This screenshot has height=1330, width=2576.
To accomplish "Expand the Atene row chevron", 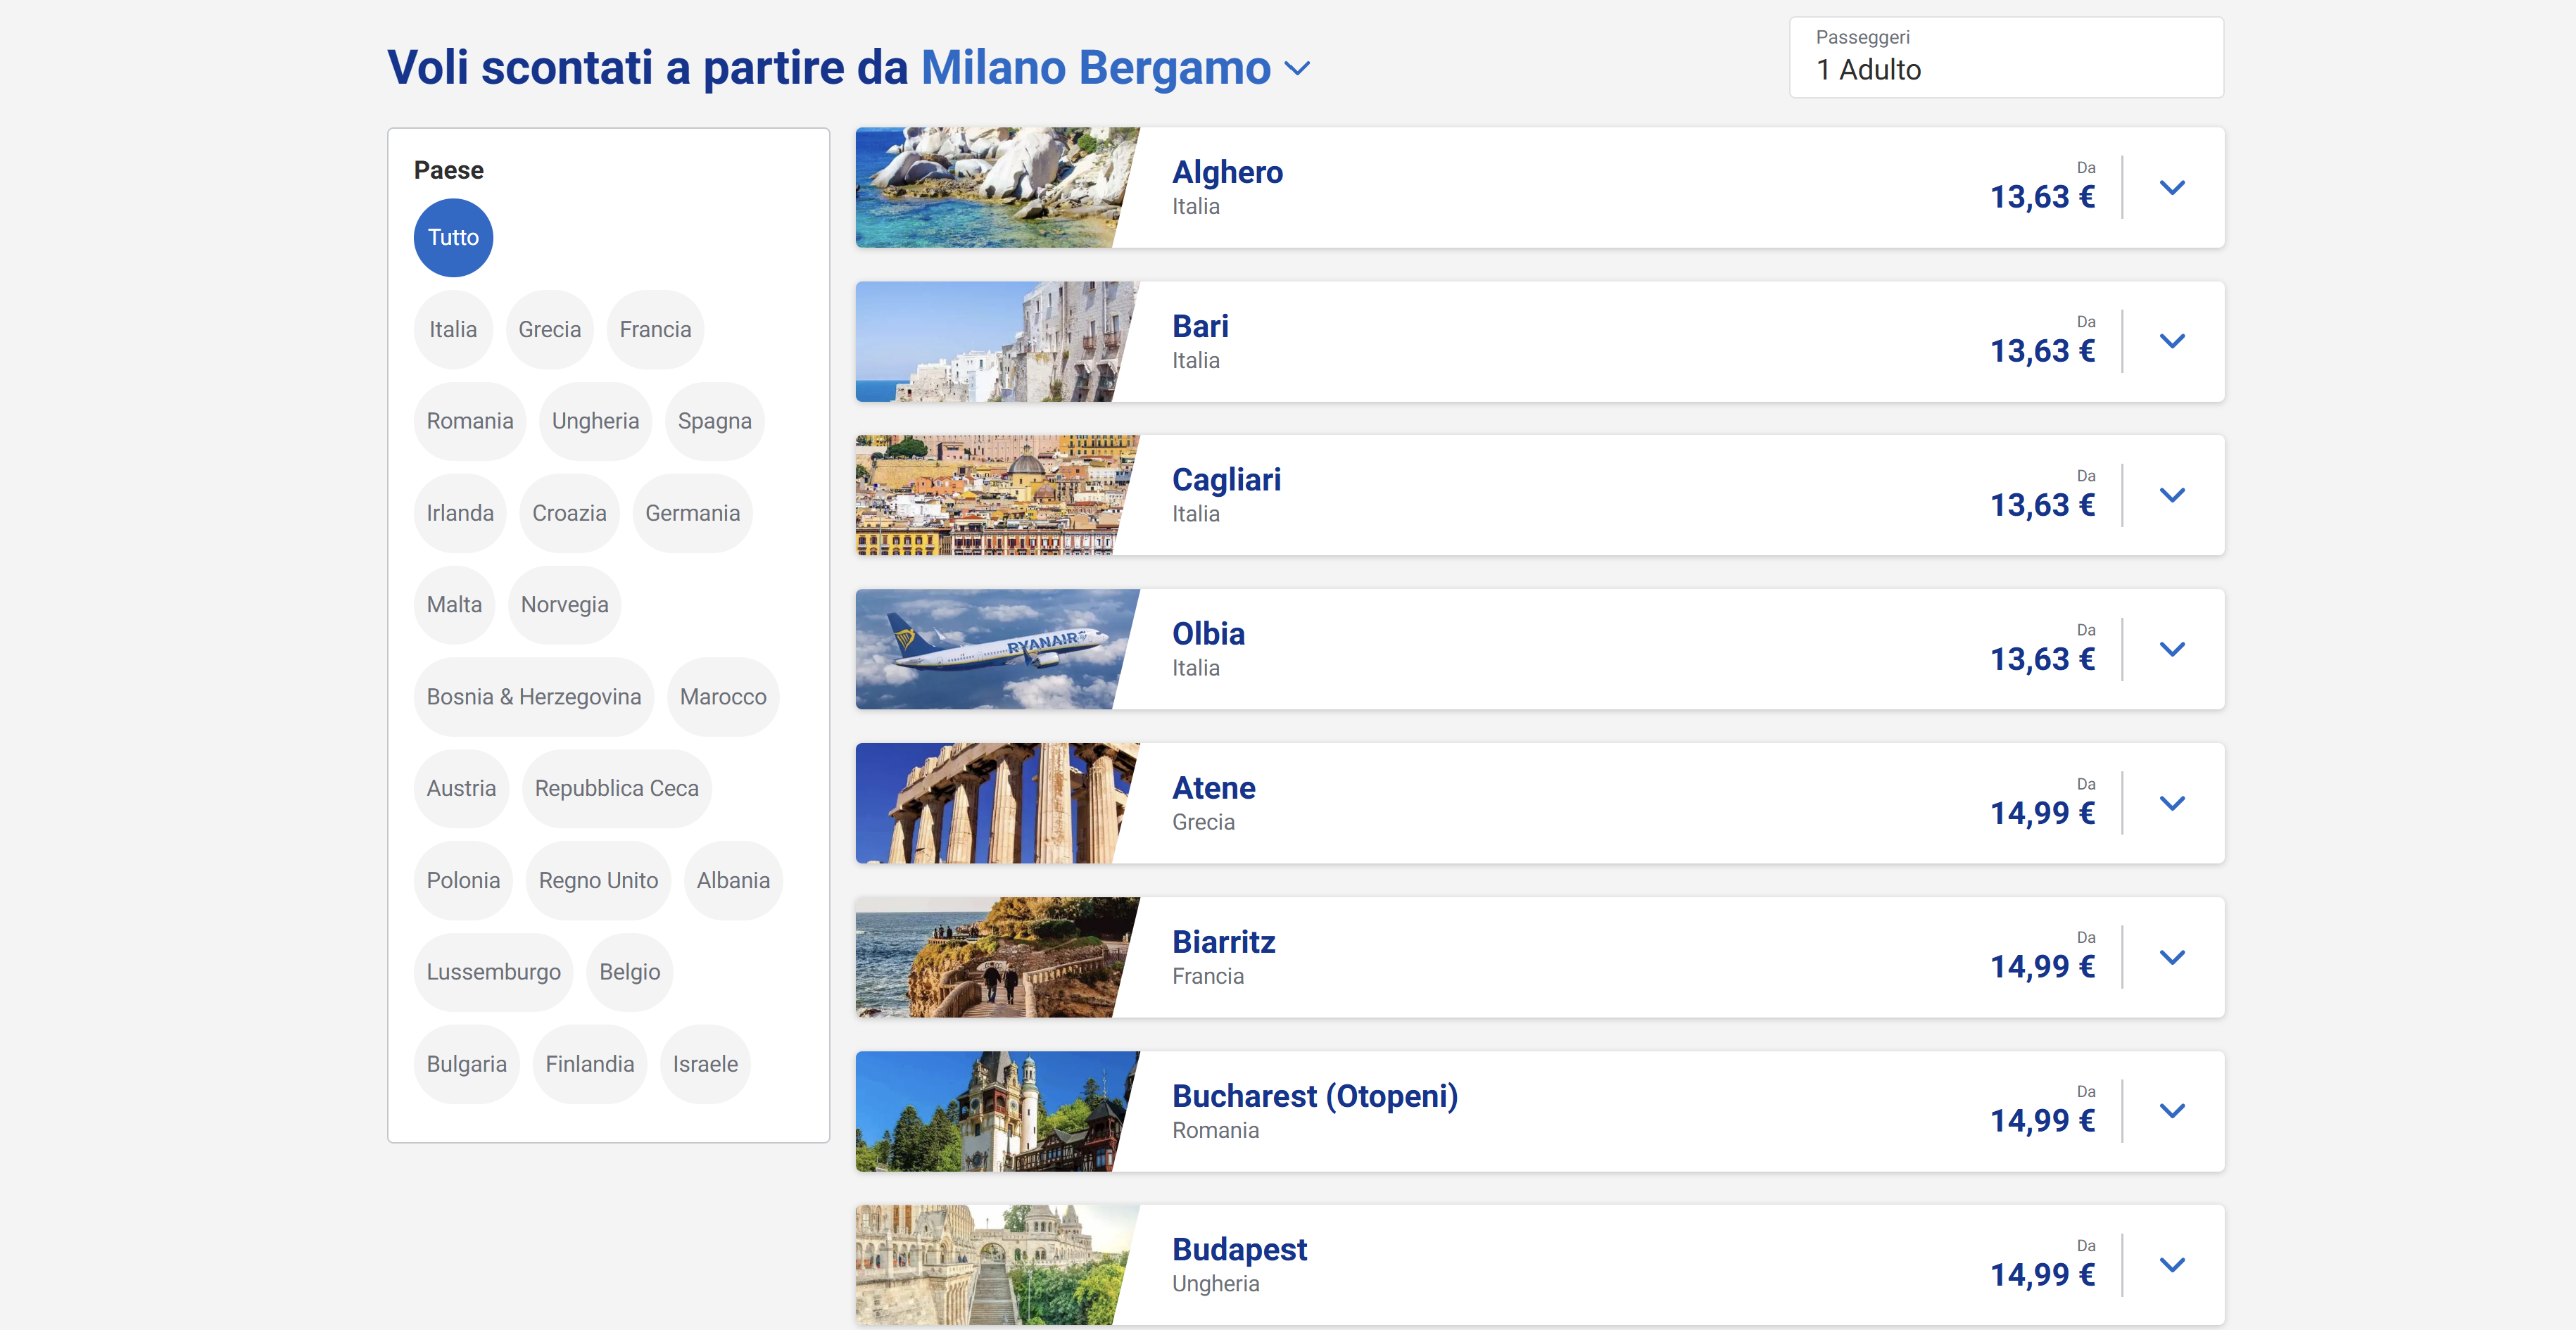I will (x=2171, y=804).
